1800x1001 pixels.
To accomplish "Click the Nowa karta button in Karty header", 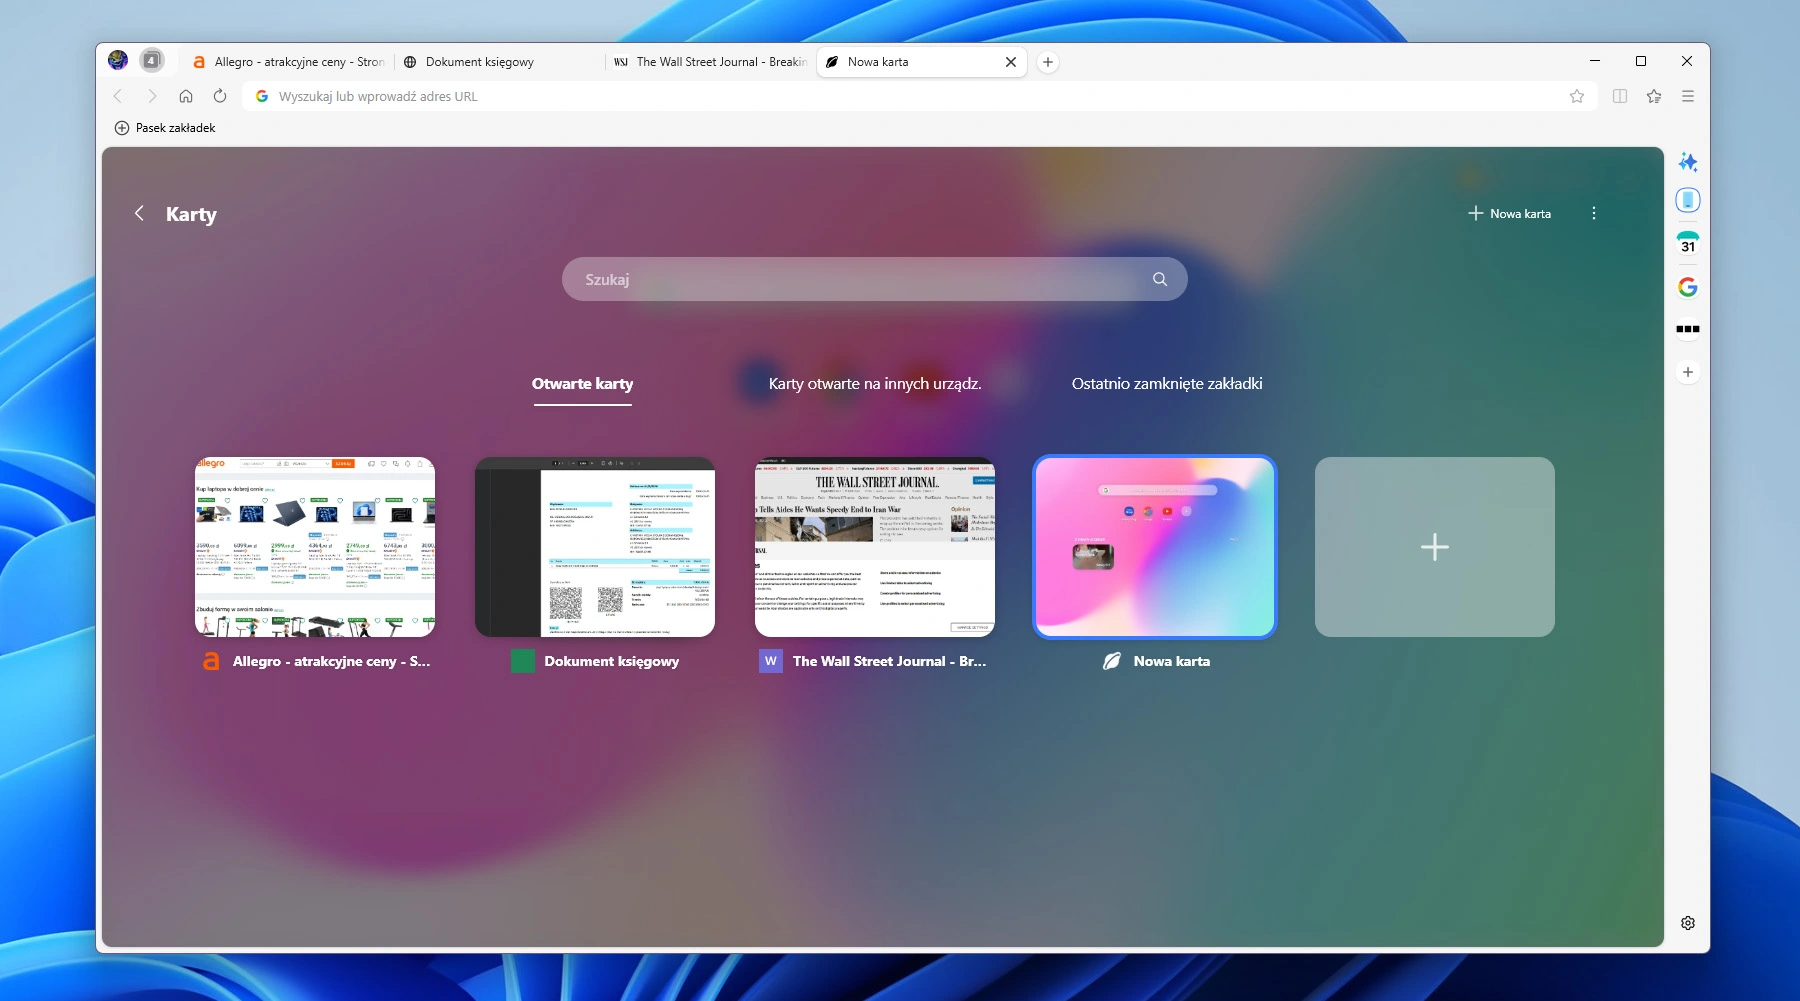I will (1510, 213).
